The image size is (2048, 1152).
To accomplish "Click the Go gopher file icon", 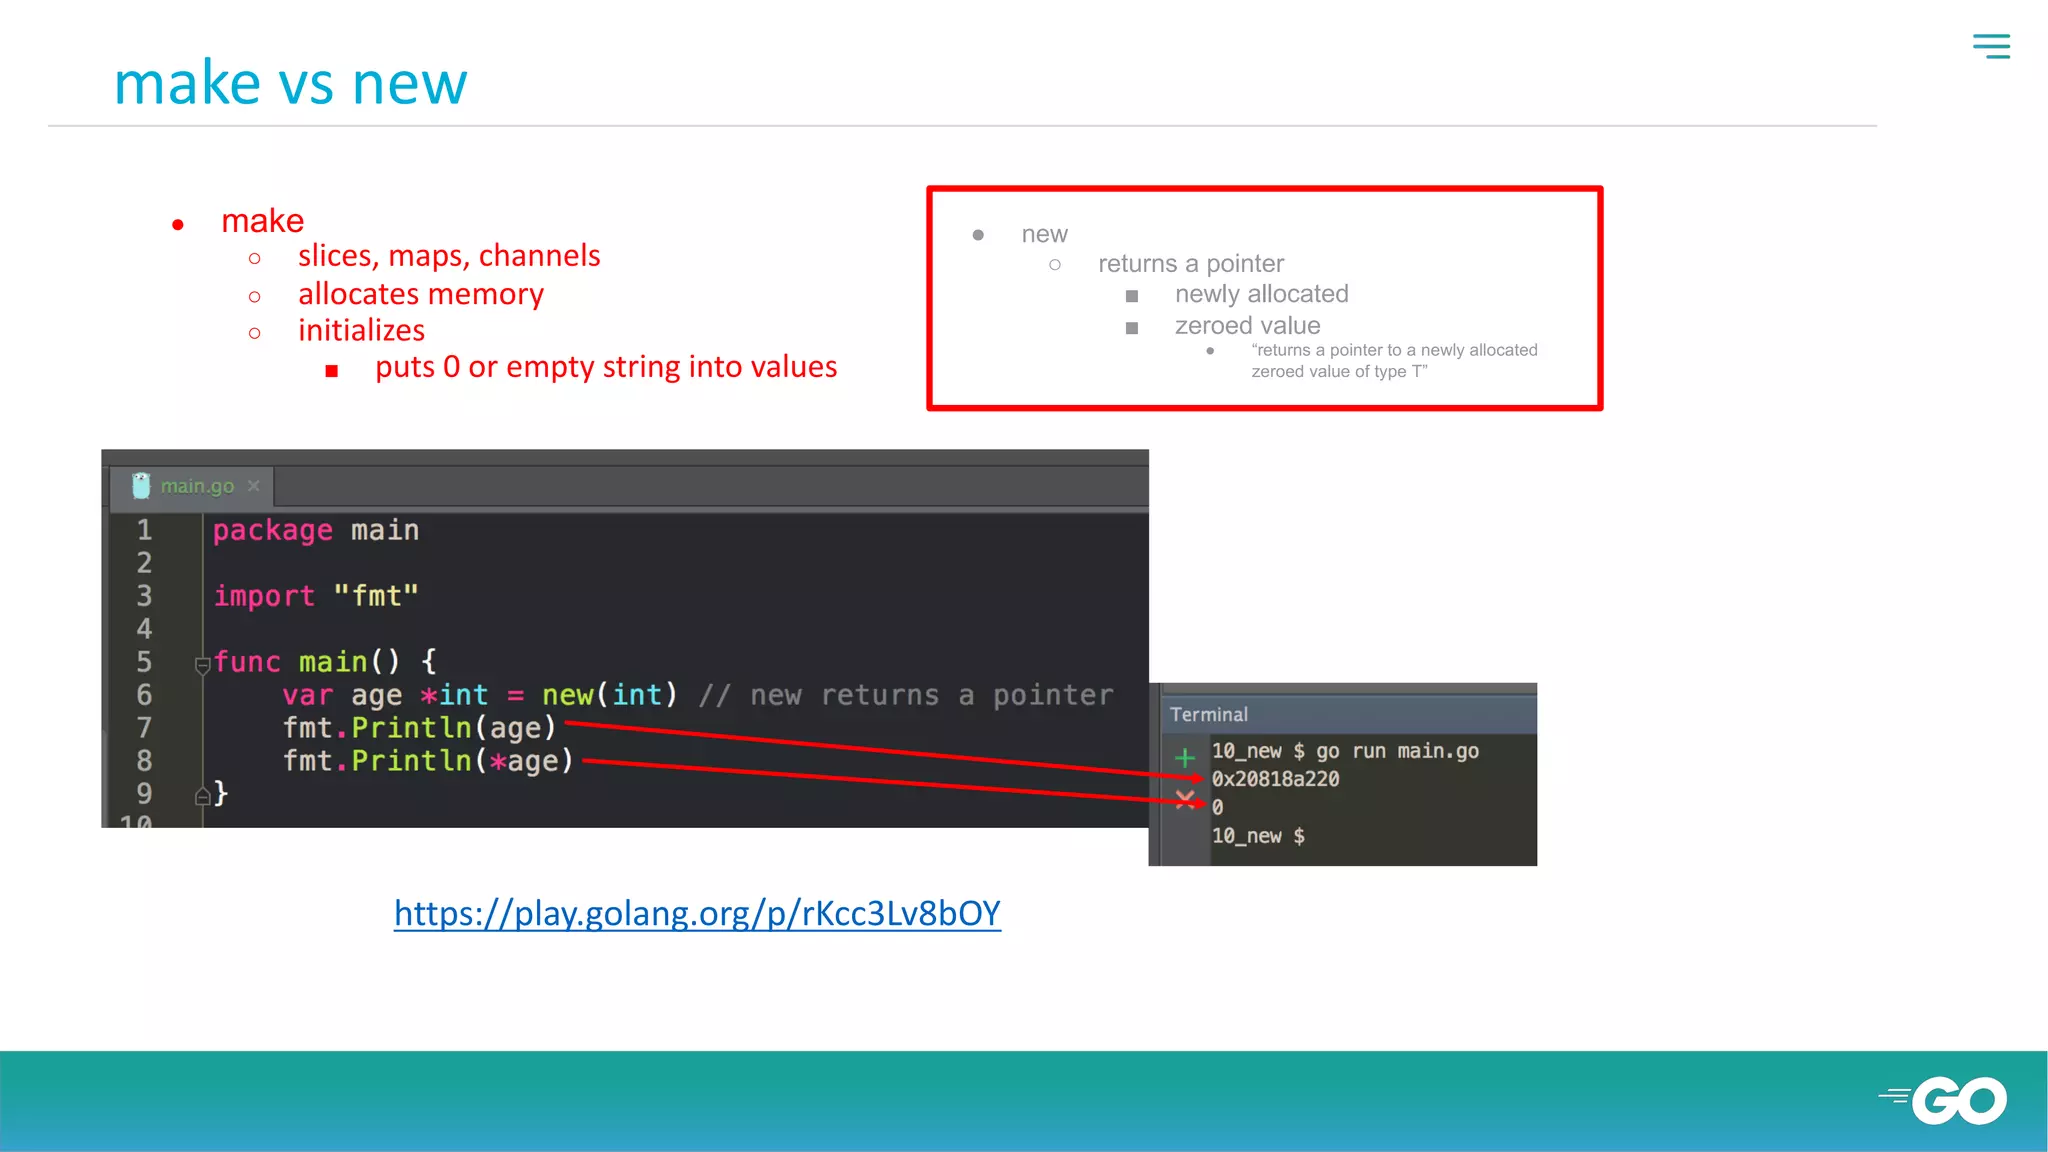I will coord(141,486).
